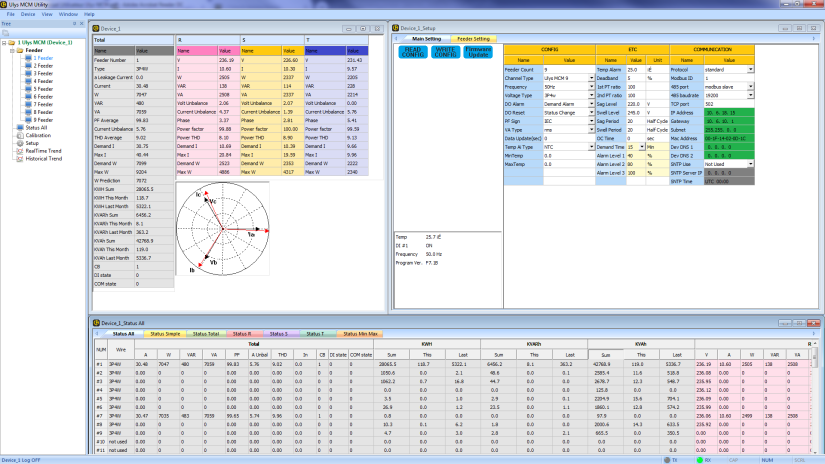Click the Device_1_Setup window title icon
825x464 pixels.
(x=396, y=28)
